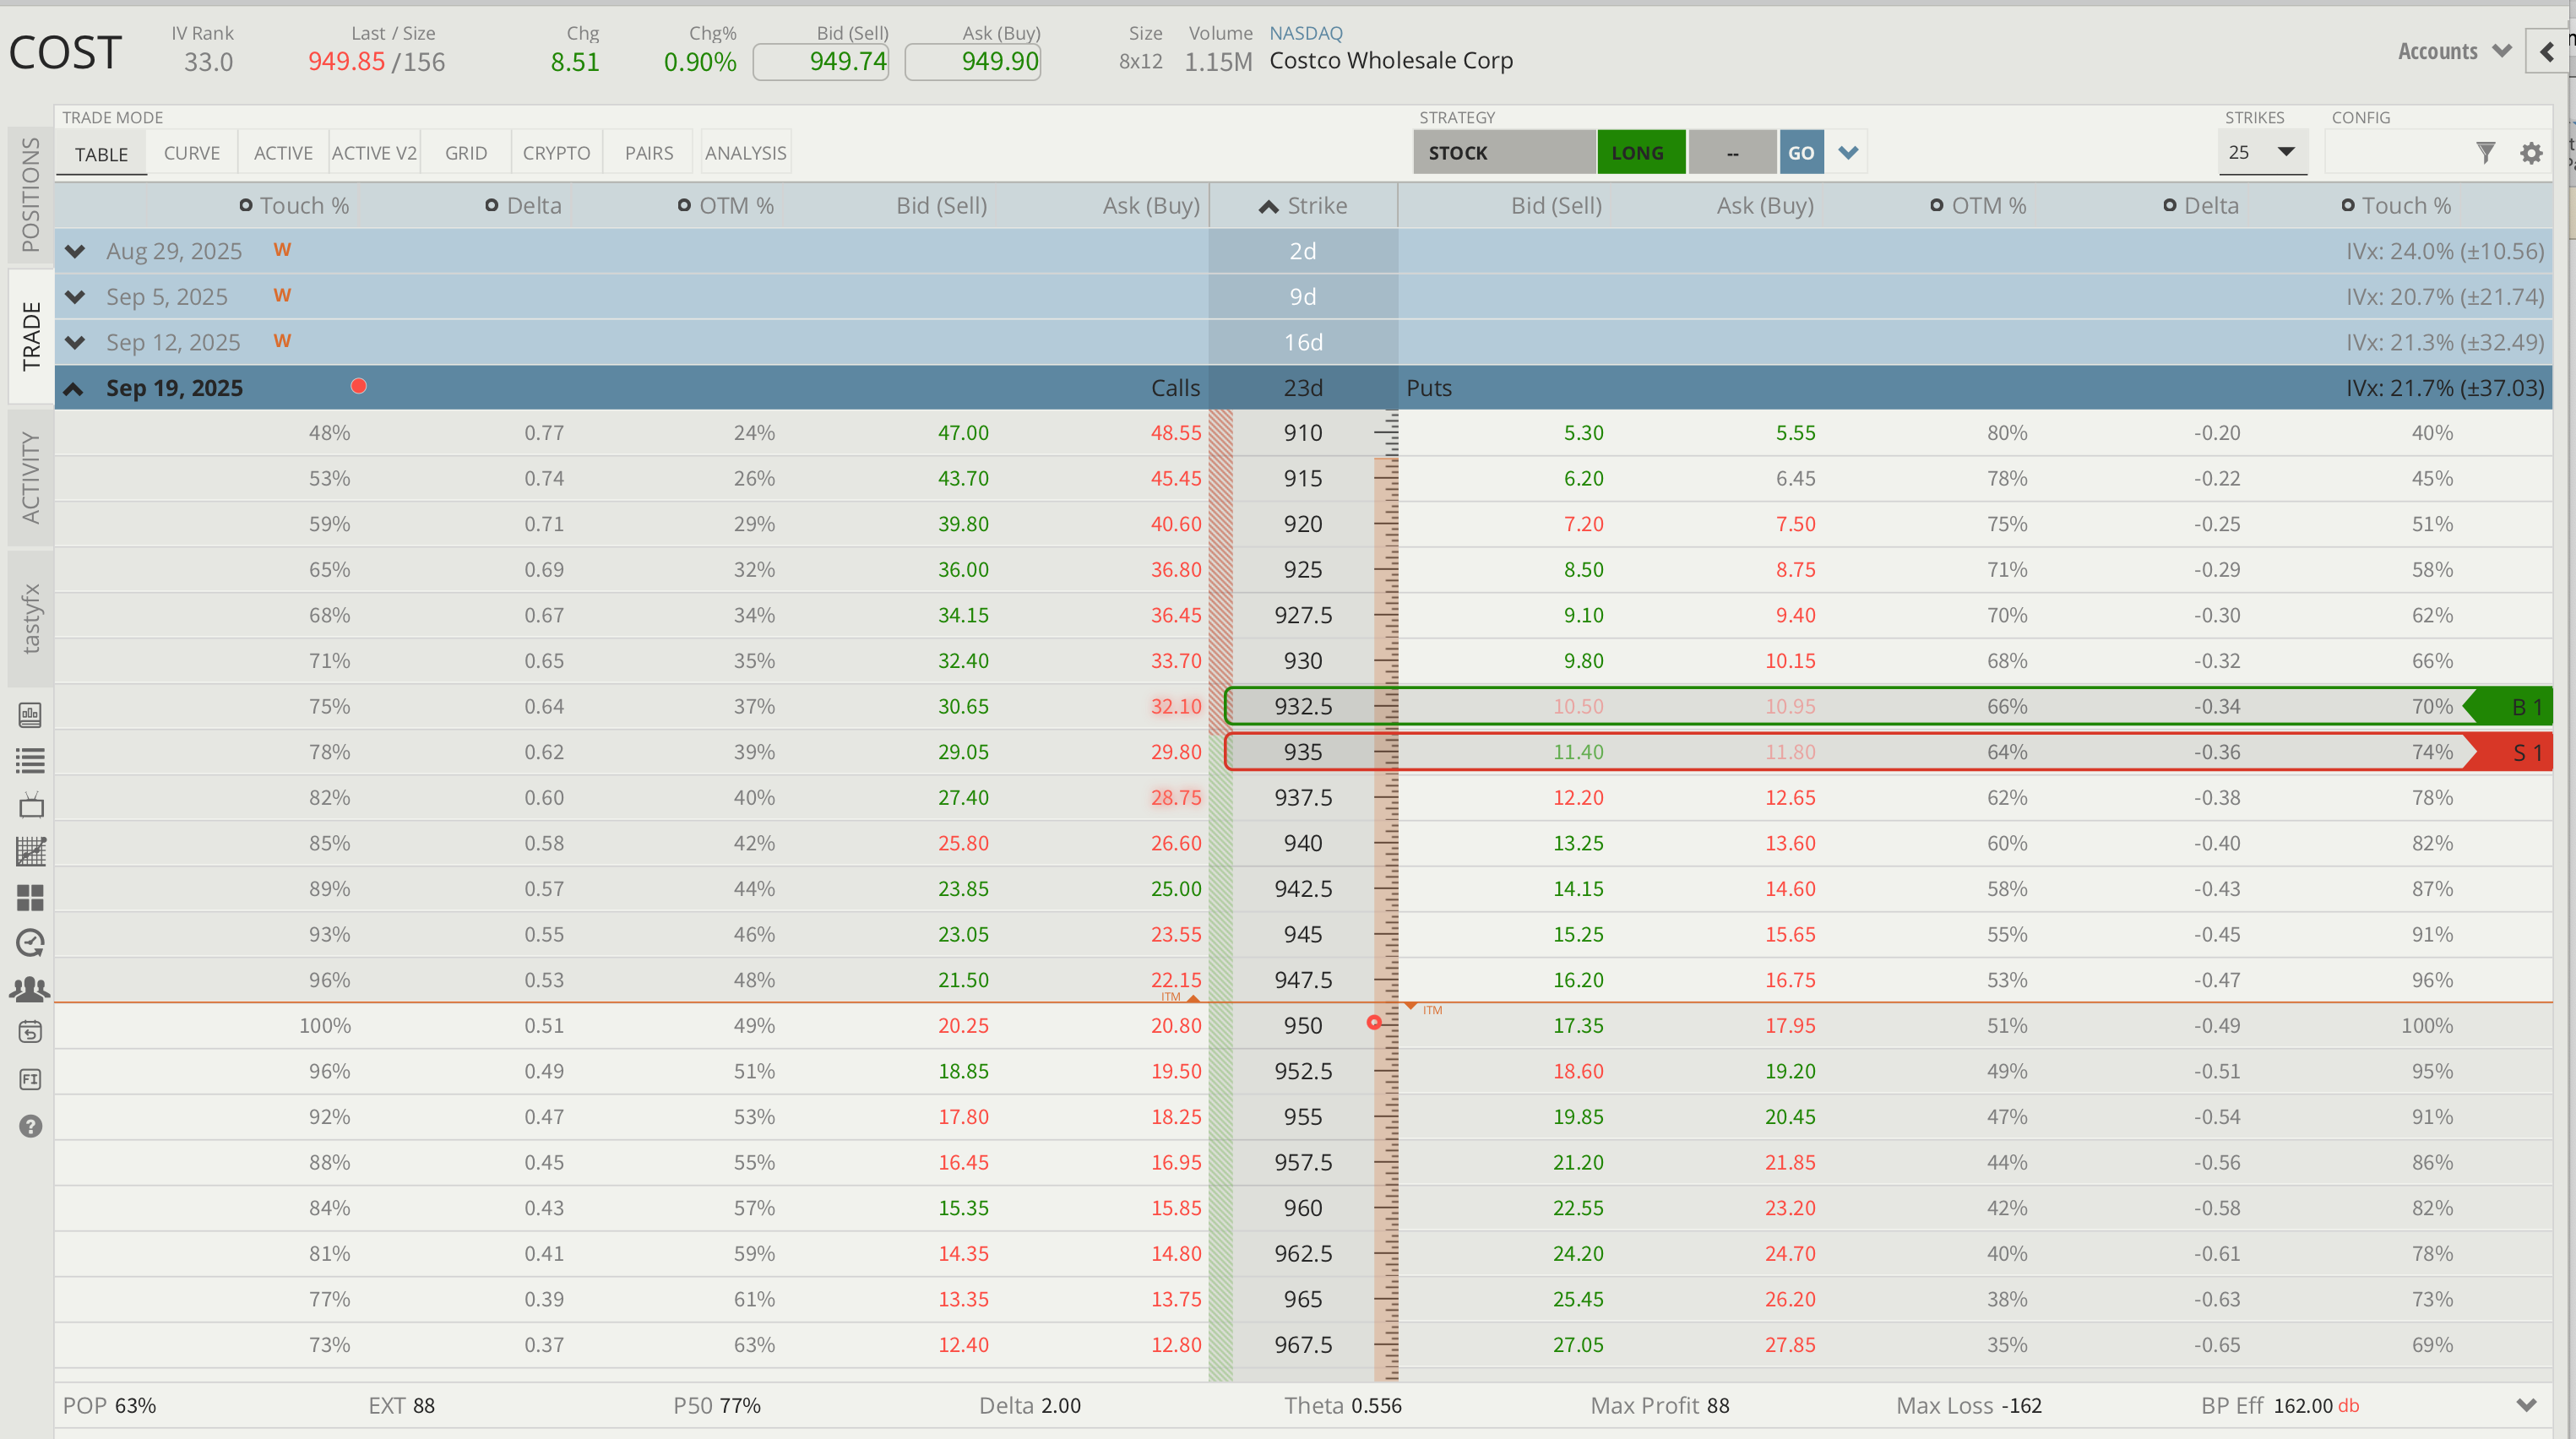Click the help question mark icon
2576x1439 pixels.
pos(31,1126)
